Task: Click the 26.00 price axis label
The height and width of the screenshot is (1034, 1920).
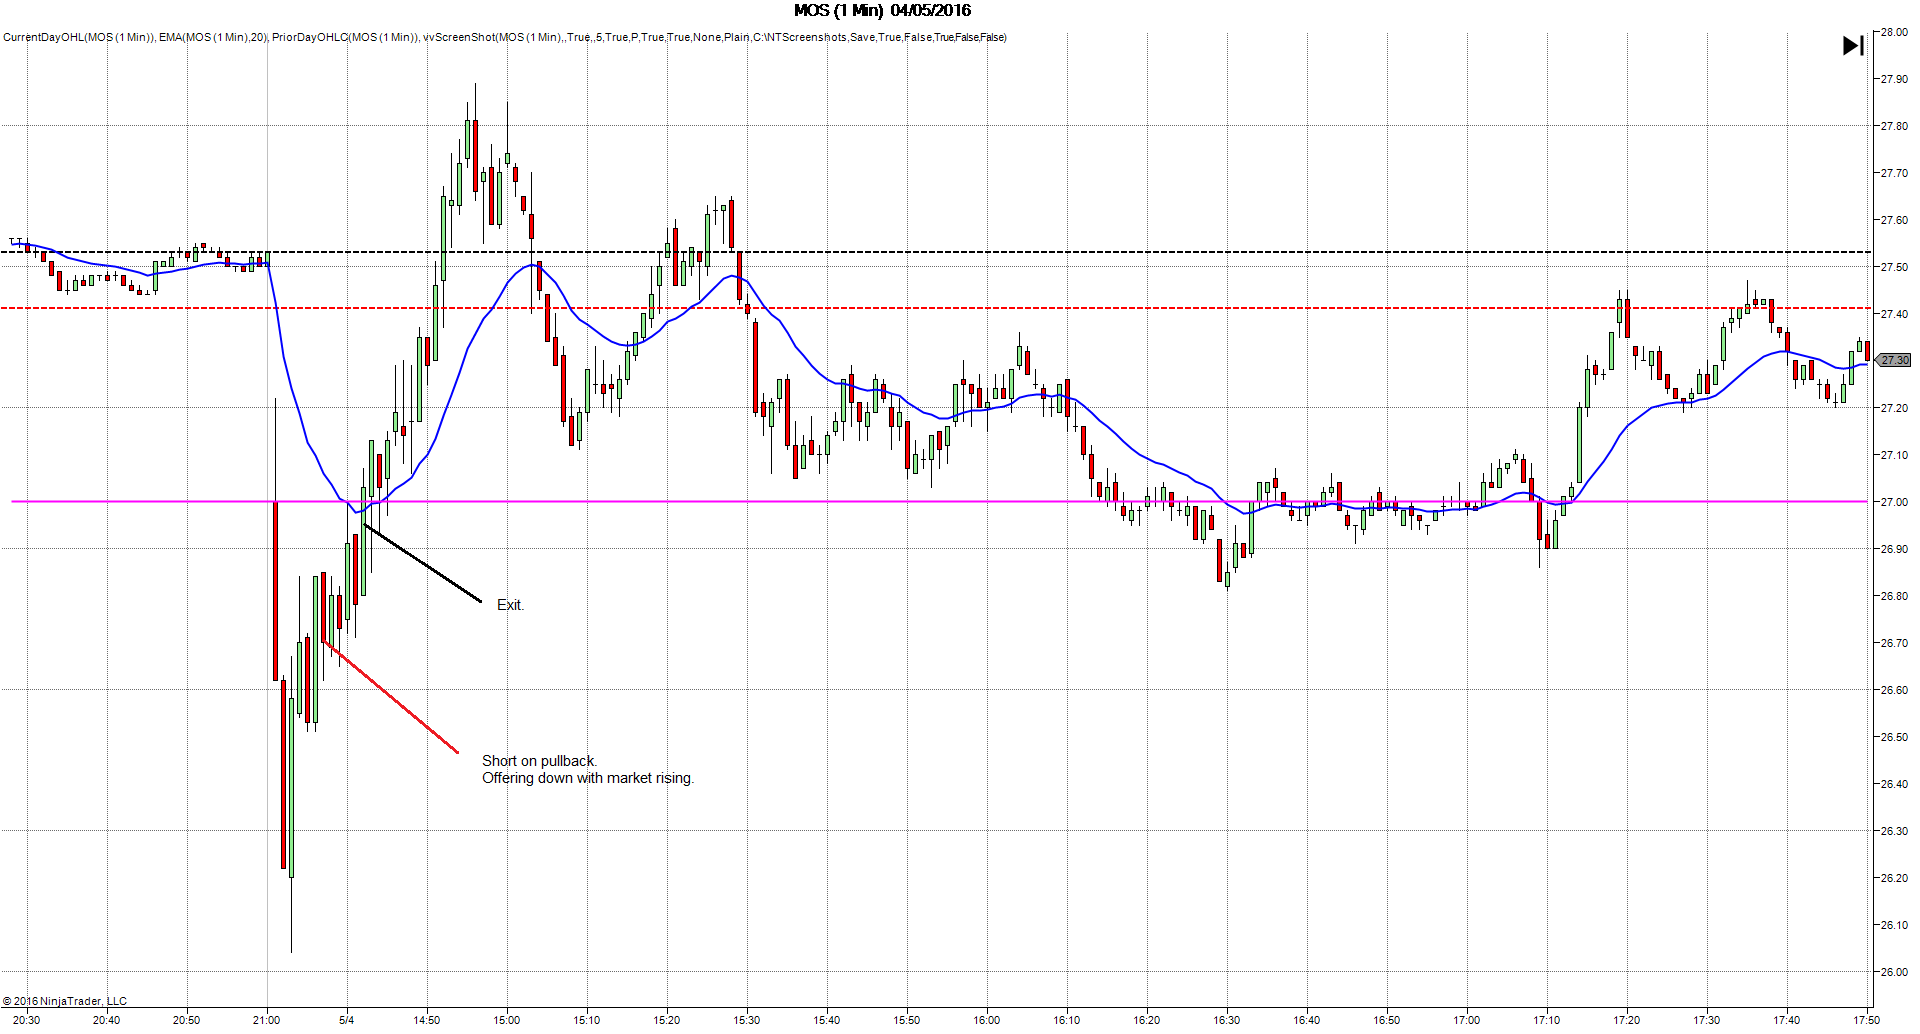Action: [x=1894, y=972]
